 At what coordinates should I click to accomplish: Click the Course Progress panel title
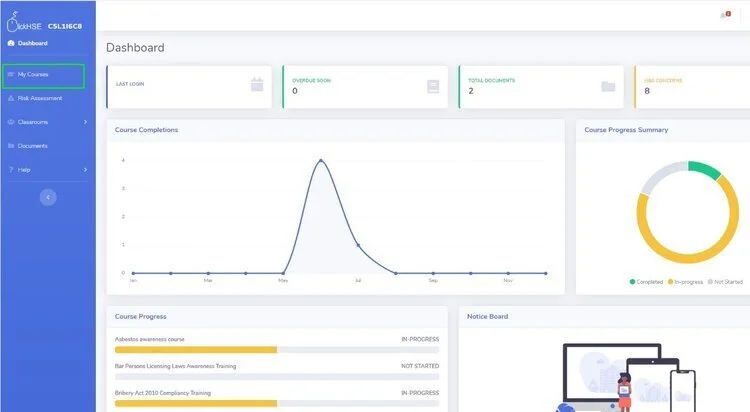tap(141, 316)
